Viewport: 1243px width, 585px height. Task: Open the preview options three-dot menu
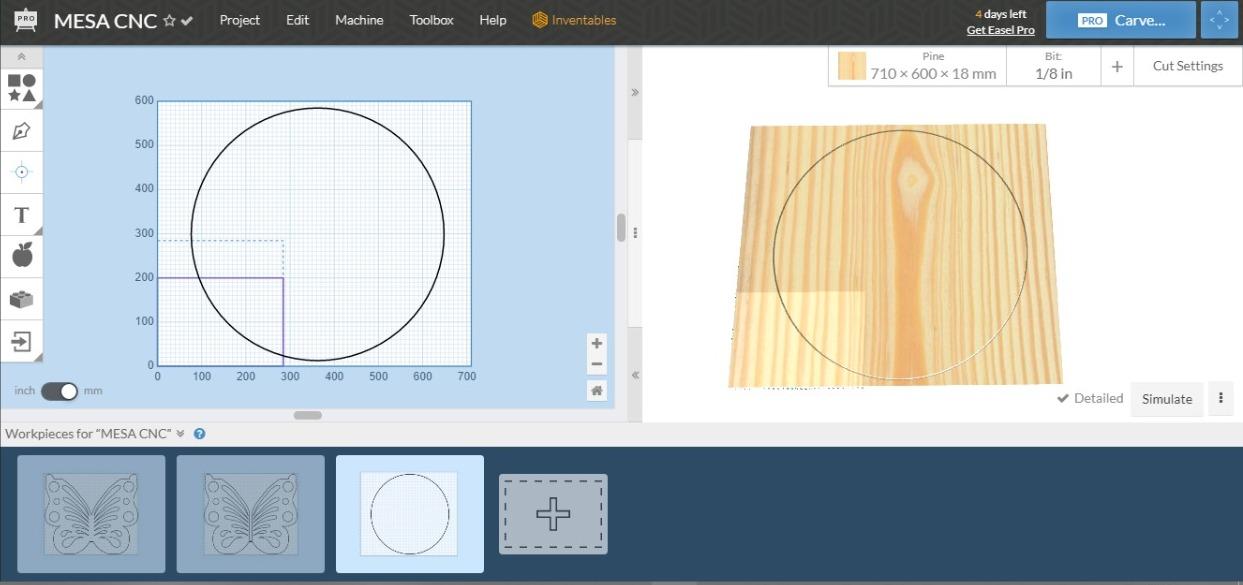click(x=1220, y=398)
